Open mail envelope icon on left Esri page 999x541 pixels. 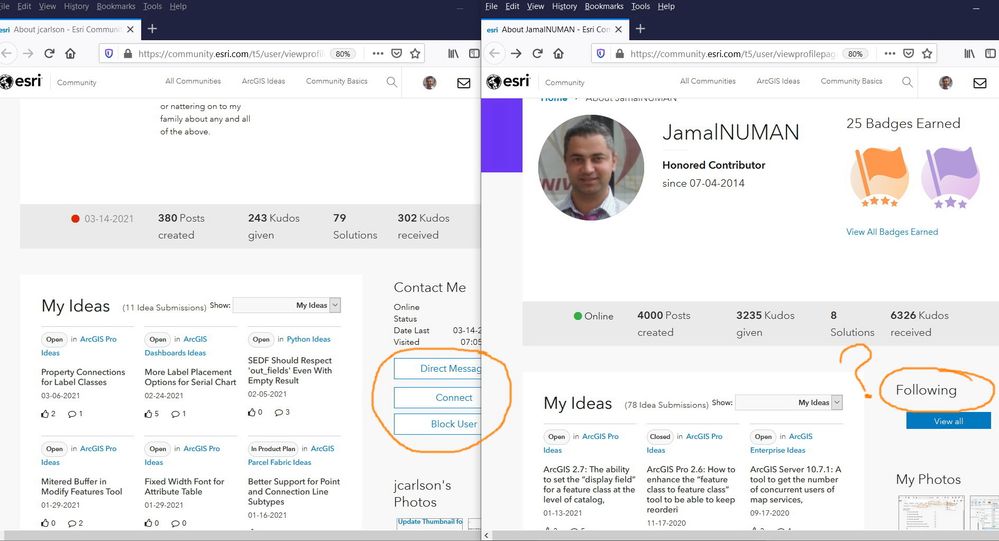pyautogui.click(x=464, y=83)
